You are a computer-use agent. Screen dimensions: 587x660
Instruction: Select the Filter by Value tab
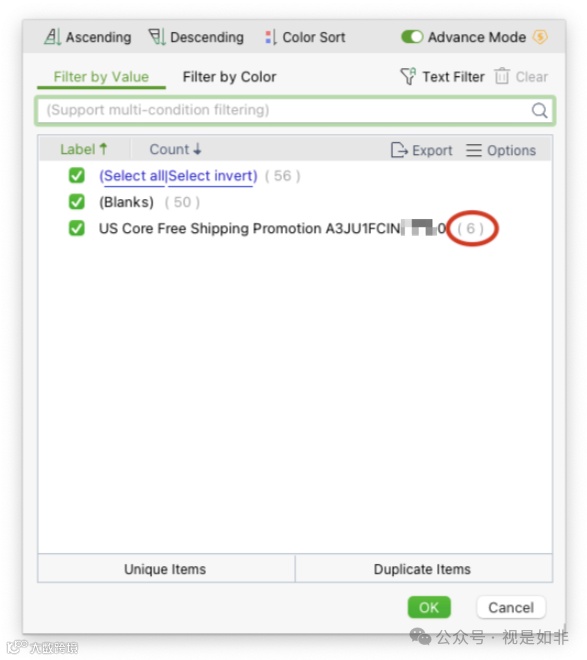pyautogui.click(x=101, y=77)
